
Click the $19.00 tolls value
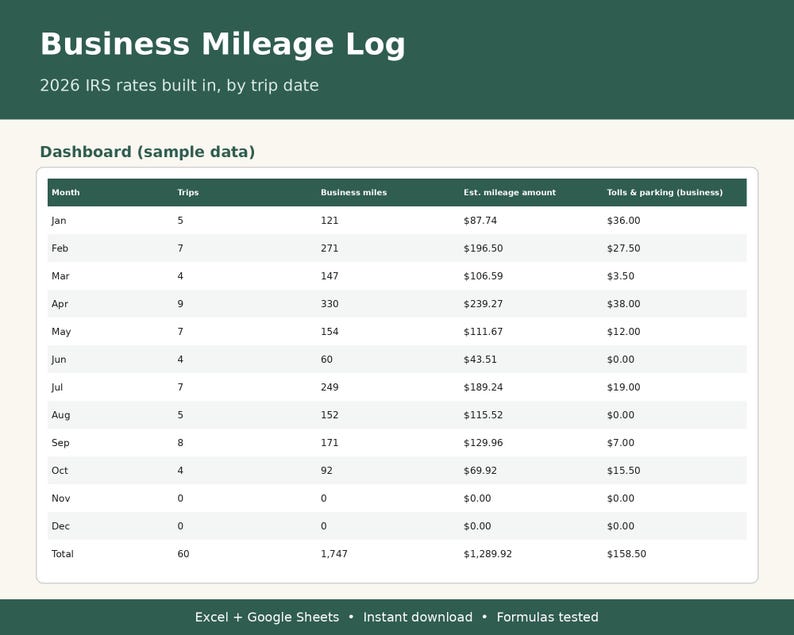(x=623, y=387)
